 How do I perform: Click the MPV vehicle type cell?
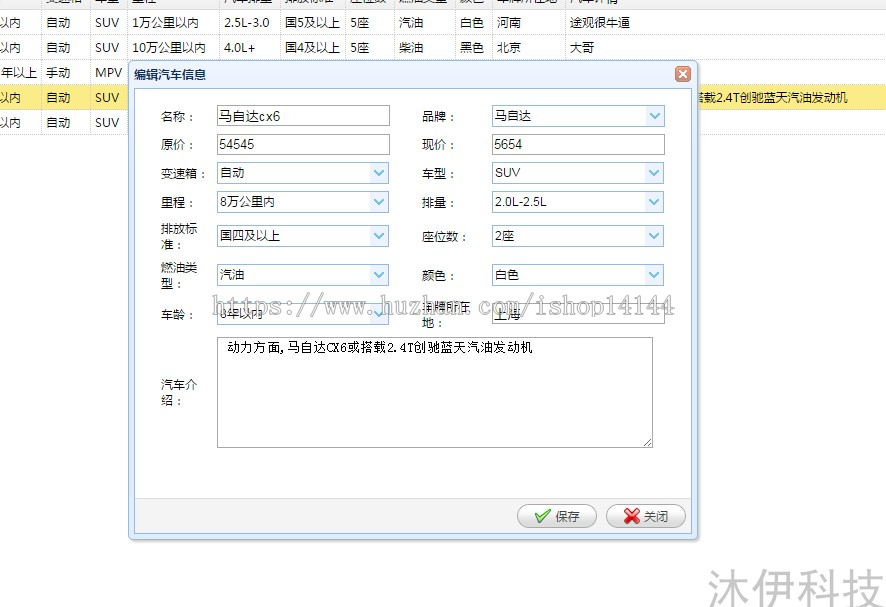pos(108,72)
